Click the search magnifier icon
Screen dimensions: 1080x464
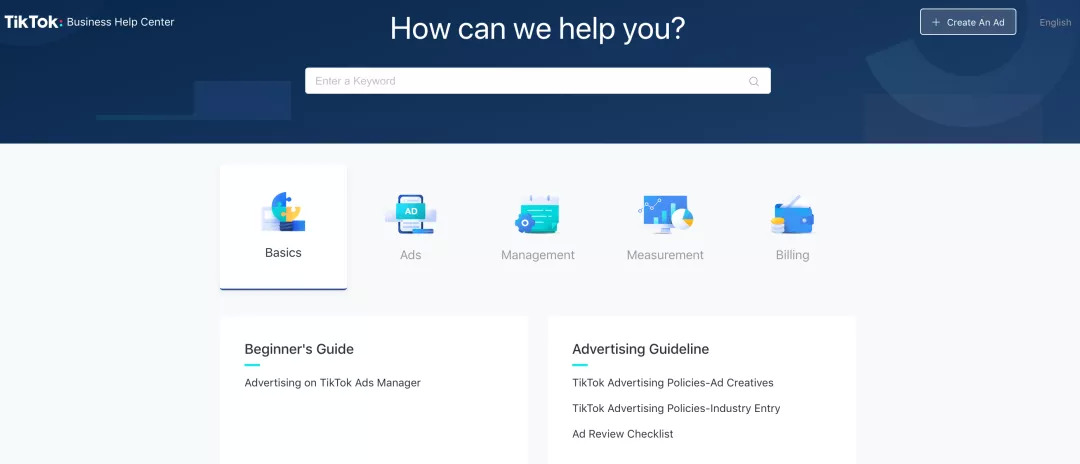tap(754, 81)
